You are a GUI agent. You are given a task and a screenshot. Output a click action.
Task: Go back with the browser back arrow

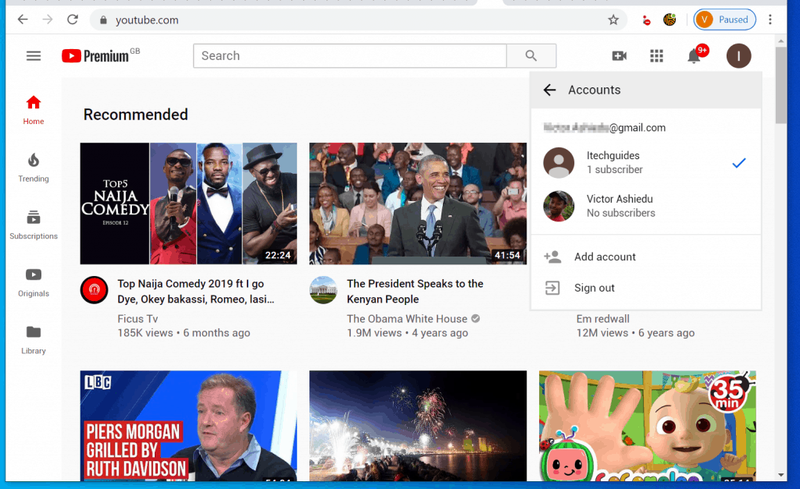tap(22, 20)
